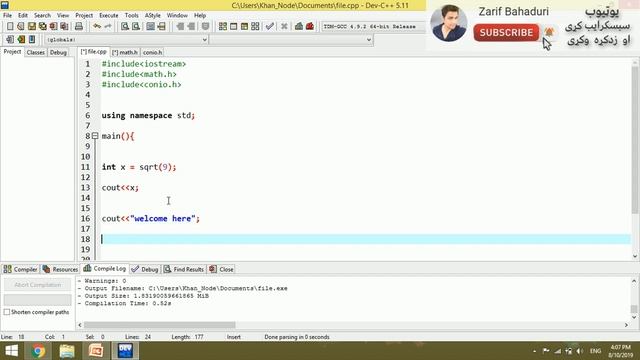Click the Goto Line toolbar icon
Viewport: 640px width, 360px height.
(162, 27)
